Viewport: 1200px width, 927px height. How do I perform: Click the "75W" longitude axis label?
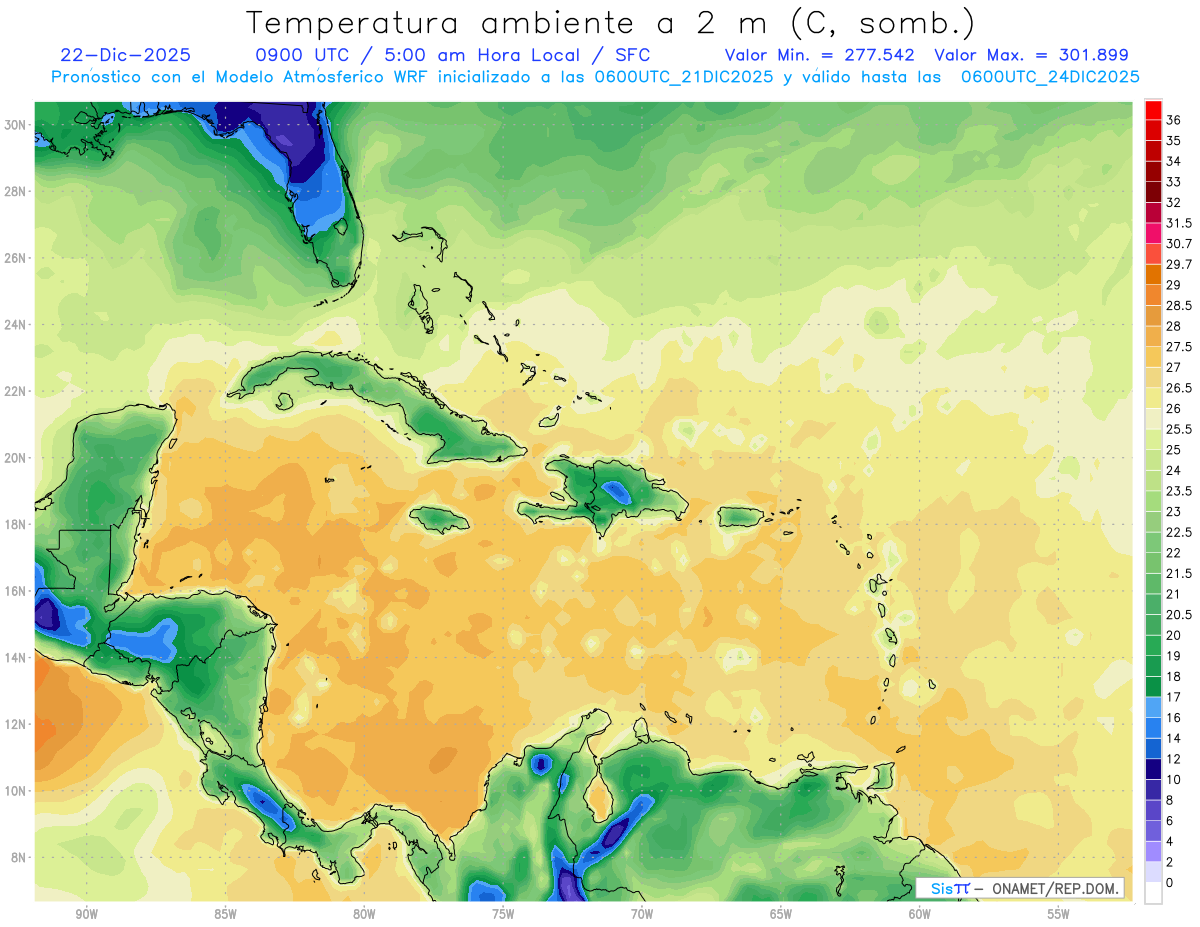(x=503, y=915)
